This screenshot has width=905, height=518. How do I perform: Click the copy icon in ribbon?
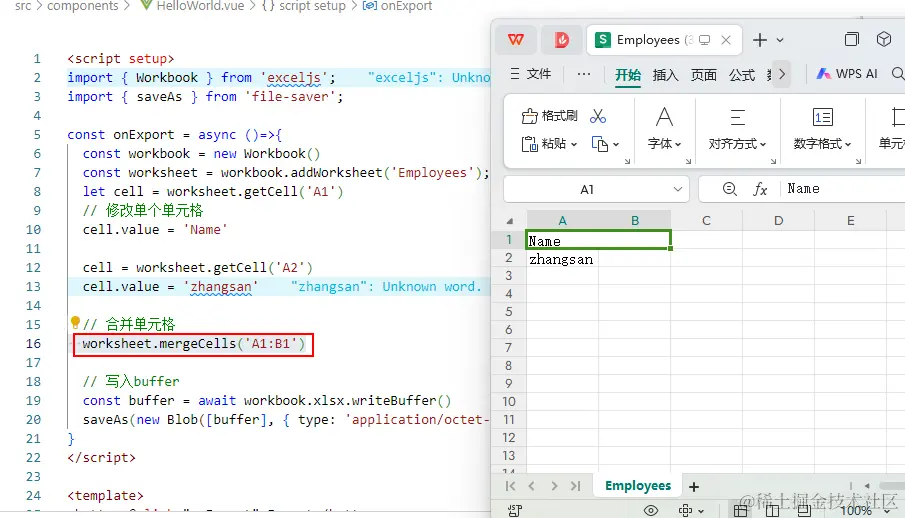click(x=600, y=144)
